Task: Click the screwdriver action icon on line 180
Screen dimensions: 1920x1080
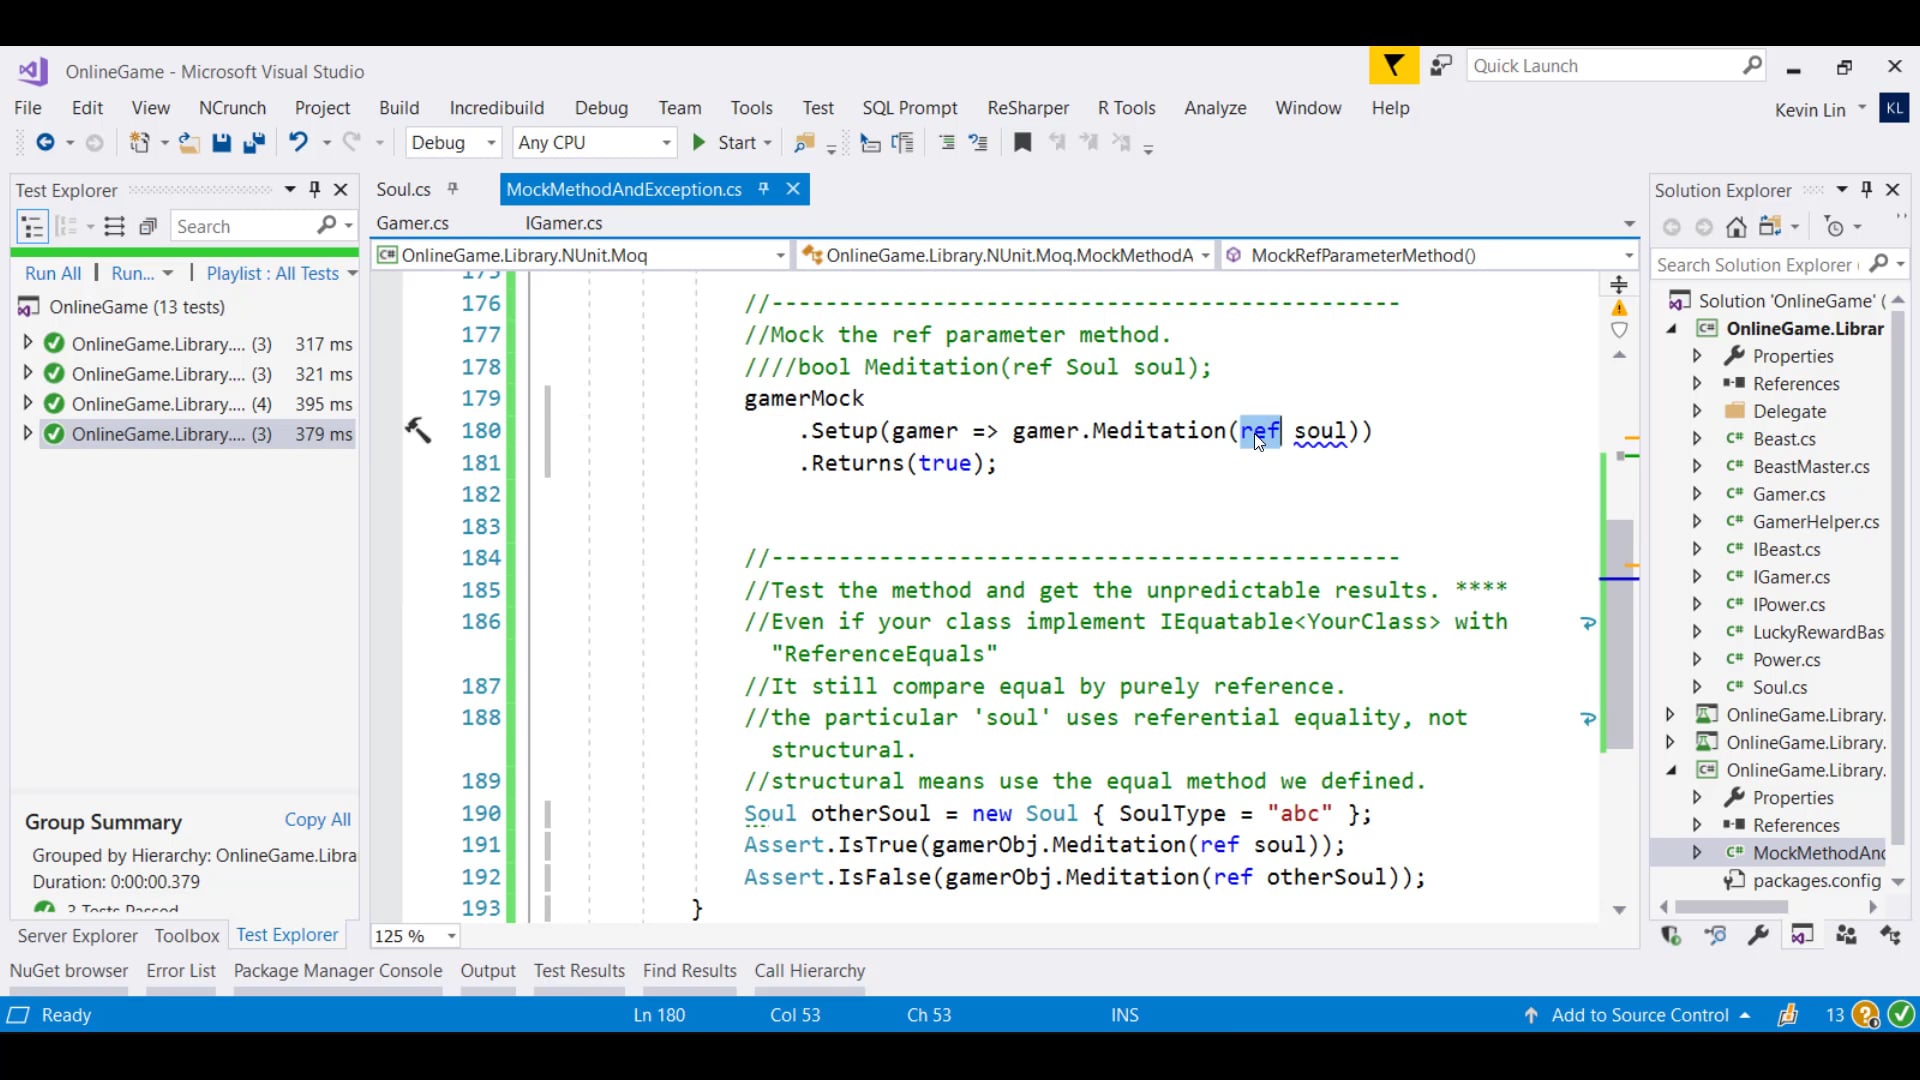Action: pos(418,430)
